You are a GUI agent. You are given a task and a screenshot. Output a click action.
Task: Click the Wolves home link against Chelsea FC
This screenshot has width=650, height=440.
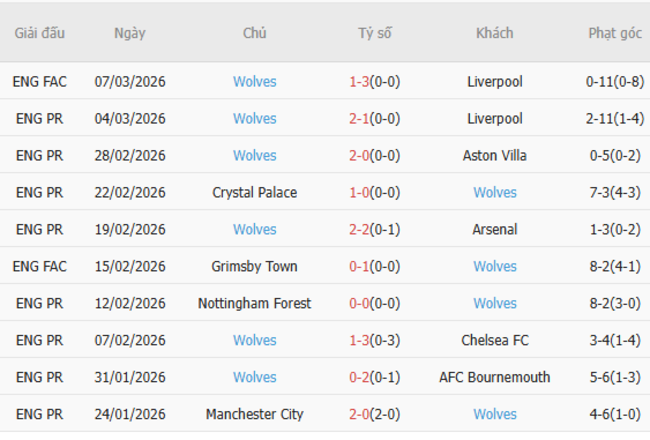254,341
